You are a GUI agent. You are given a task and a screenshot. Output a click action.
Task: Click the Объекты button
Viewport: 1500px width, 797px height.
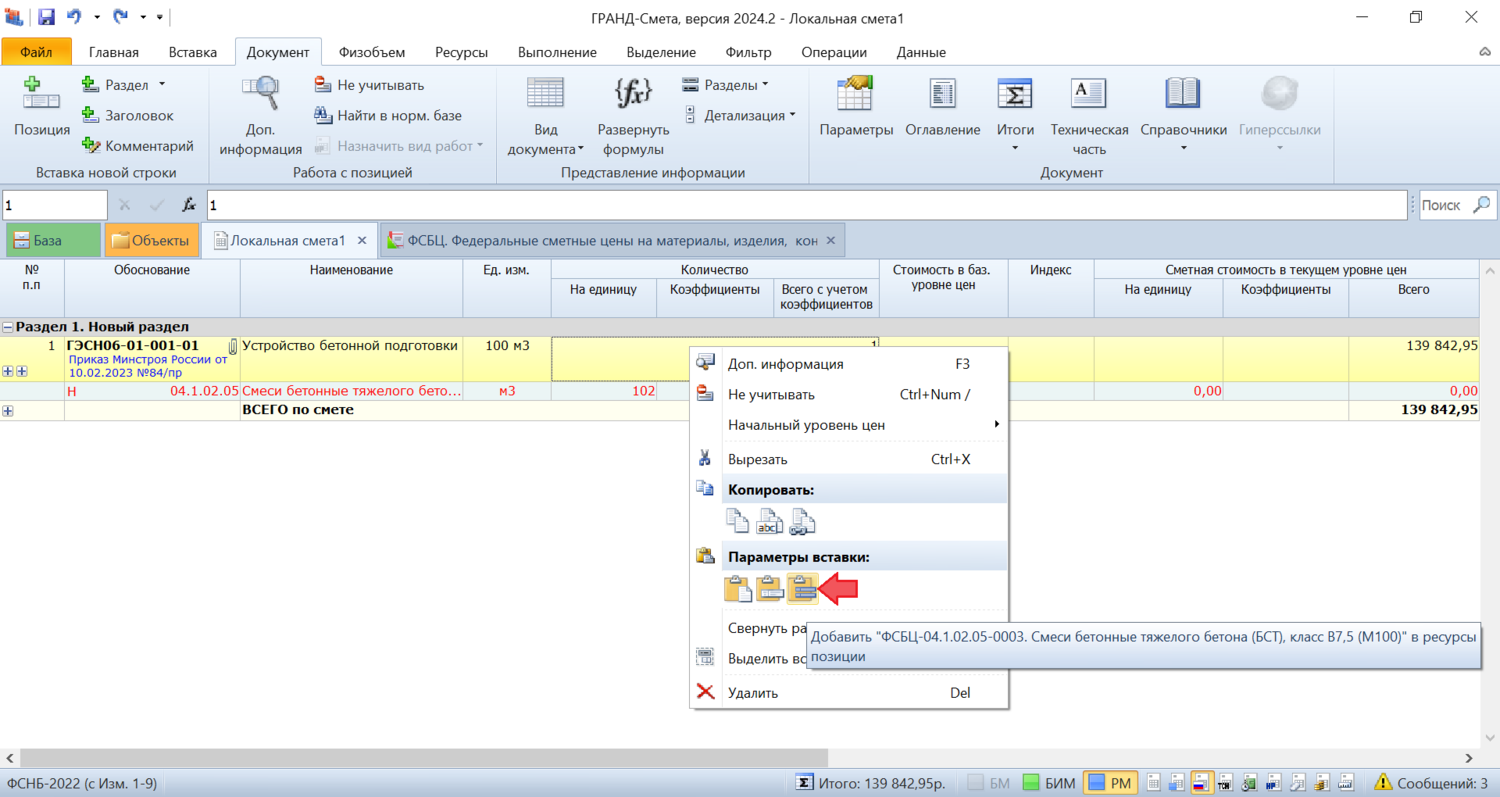[151, 240]
